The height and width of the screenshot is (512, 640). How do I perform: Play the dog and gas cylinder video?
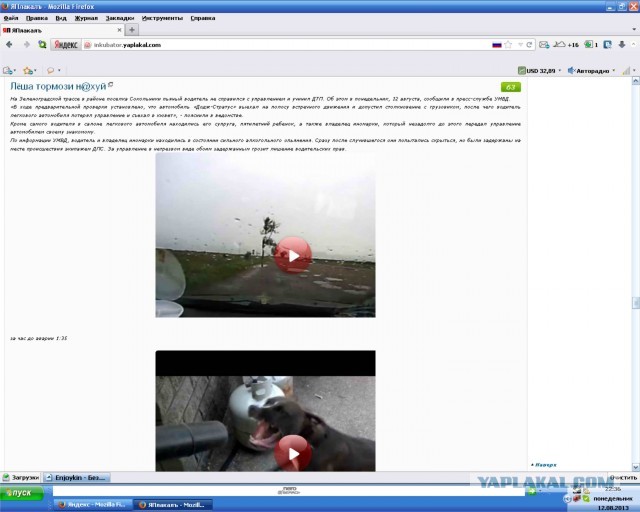(293, 453)
